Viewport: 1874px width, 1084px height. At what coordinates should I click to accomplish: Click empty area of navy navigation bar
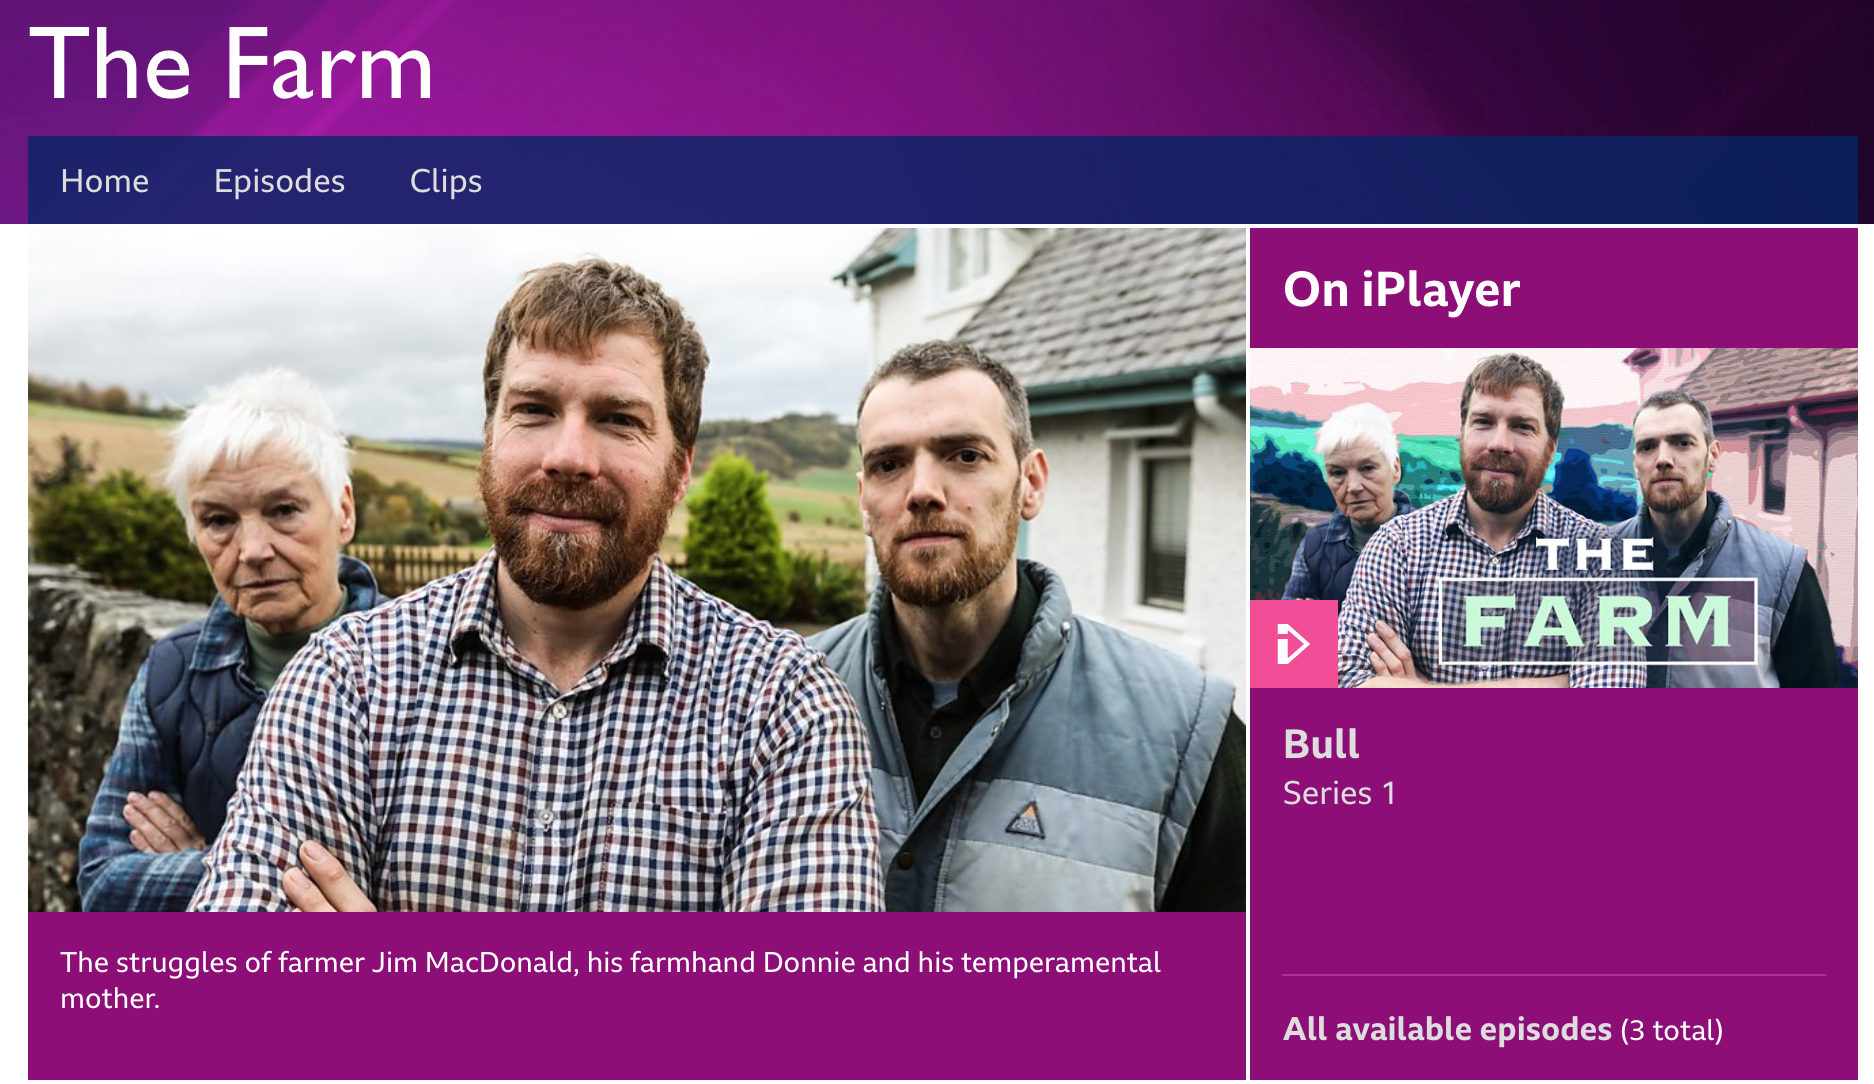pyautogui.click(x=1150, y=181)
